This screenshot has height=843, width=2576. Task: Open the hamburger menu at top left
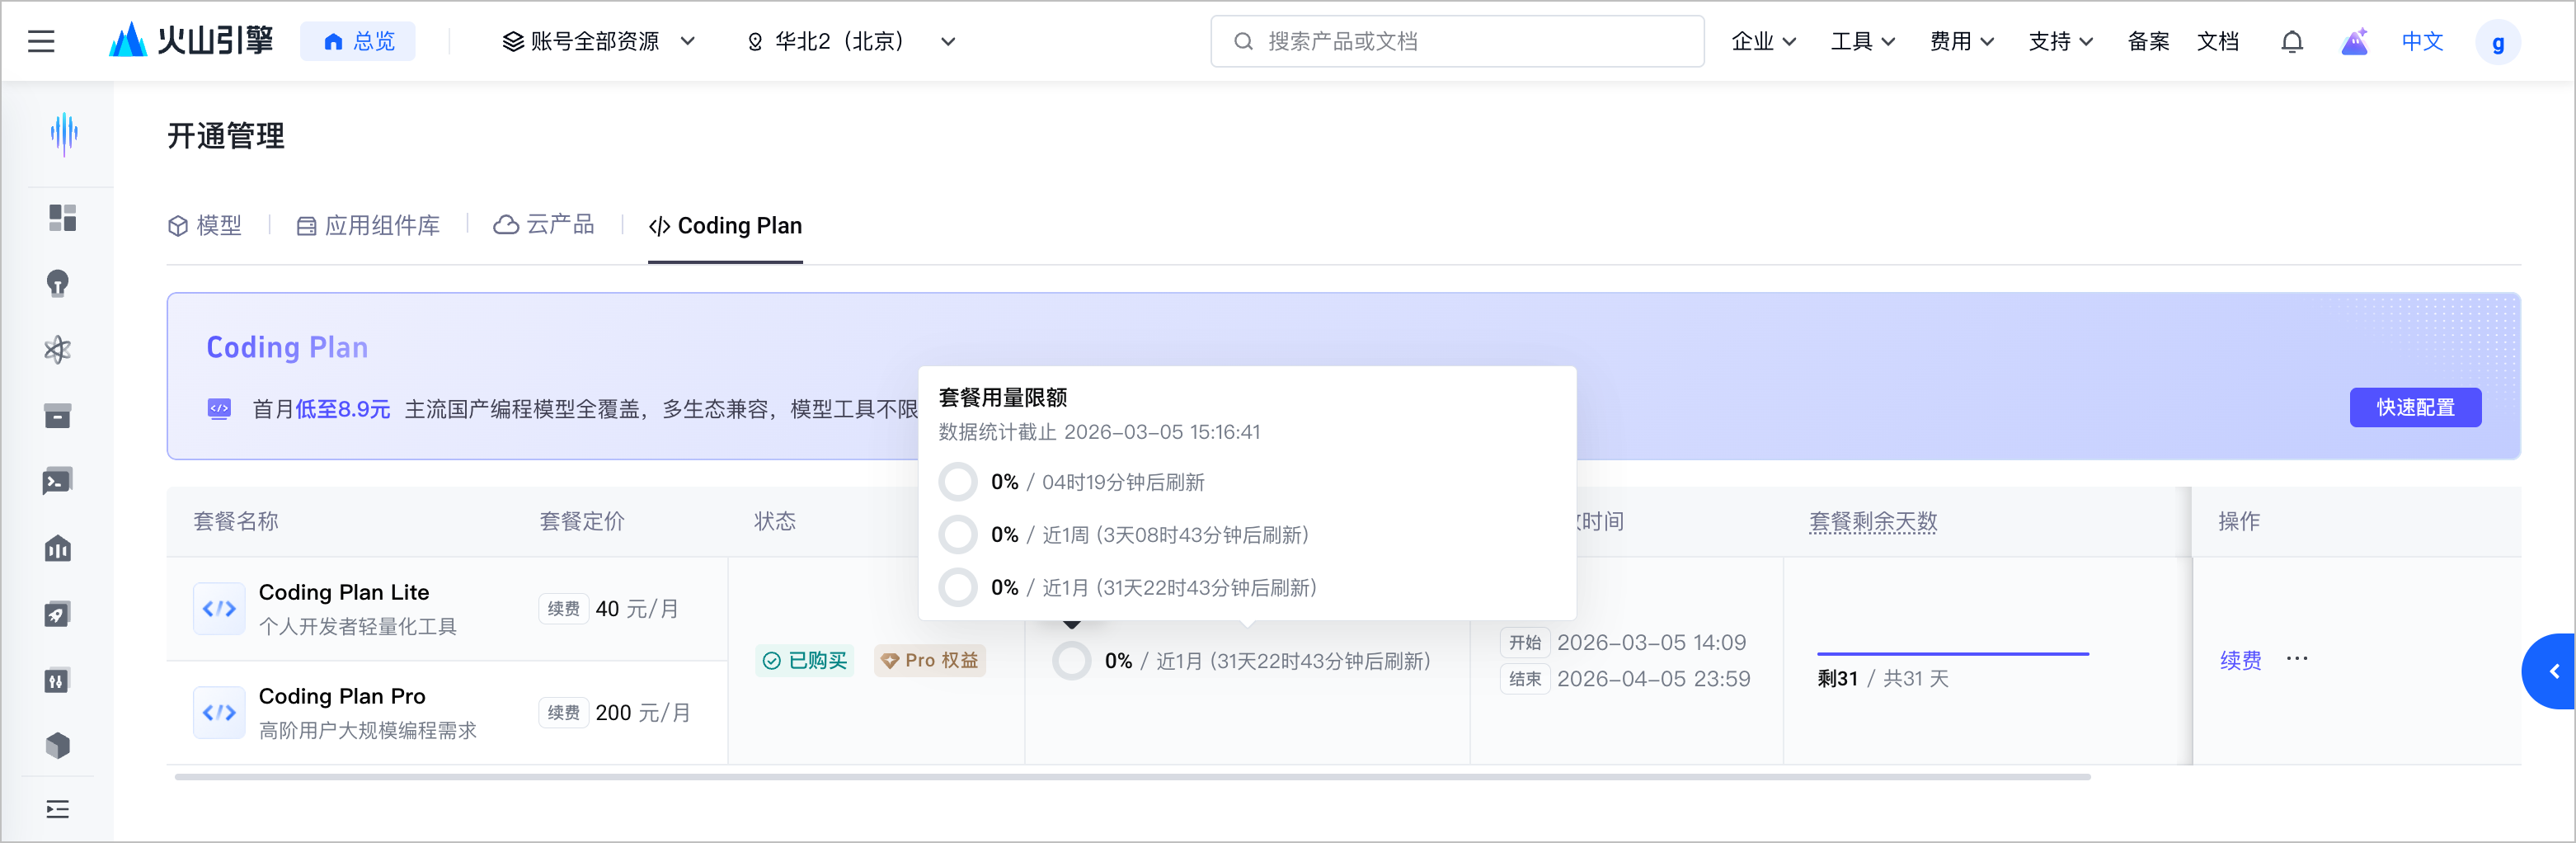41,41
